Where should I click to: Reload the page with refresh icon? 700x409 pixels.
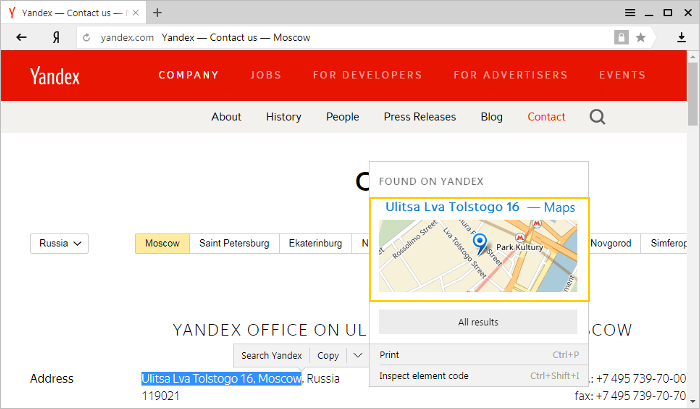[x=87, y=38]
